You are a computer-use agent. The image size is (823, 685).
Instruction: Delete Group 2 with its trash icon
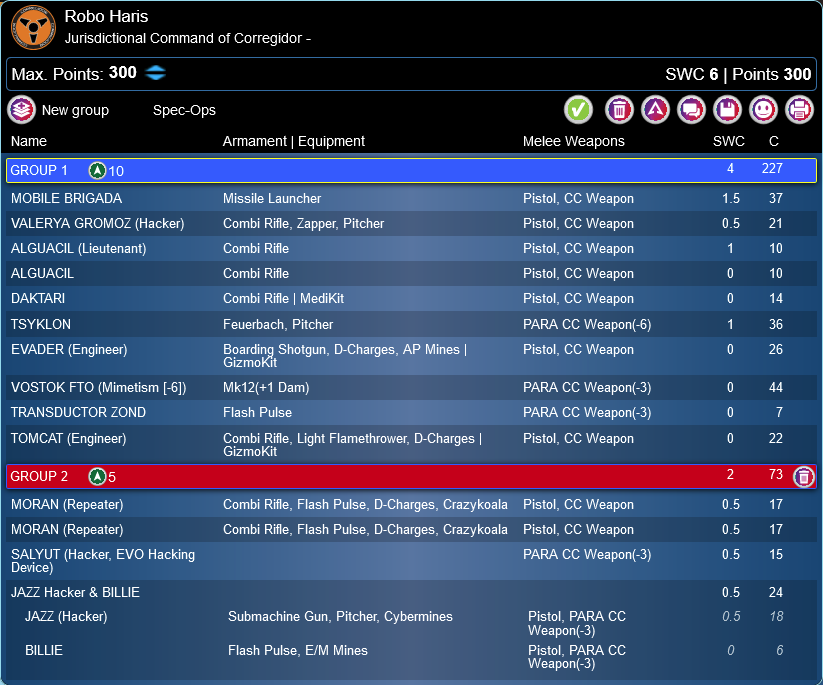[x=804, y=477]
